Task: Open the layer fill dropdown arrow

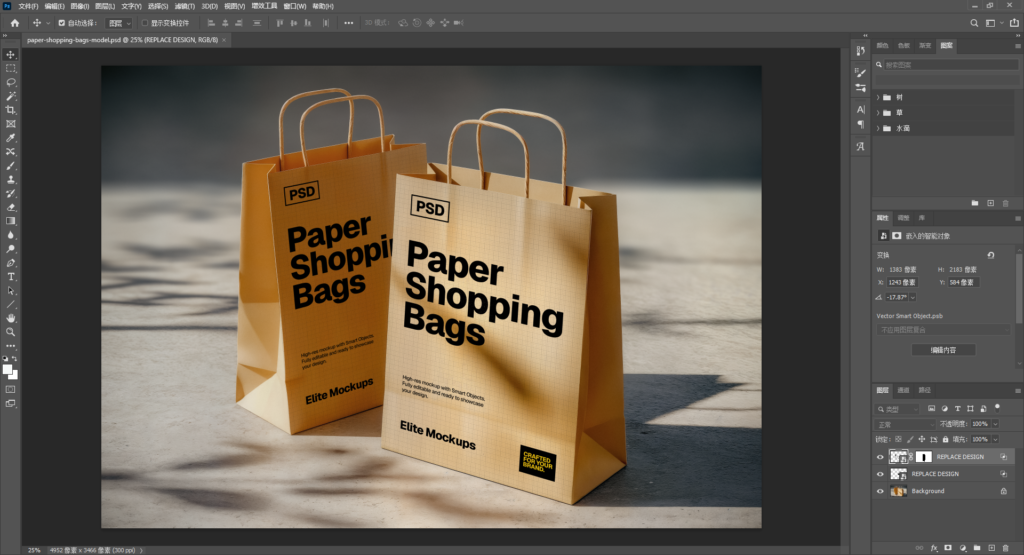Action: [995, 439]
